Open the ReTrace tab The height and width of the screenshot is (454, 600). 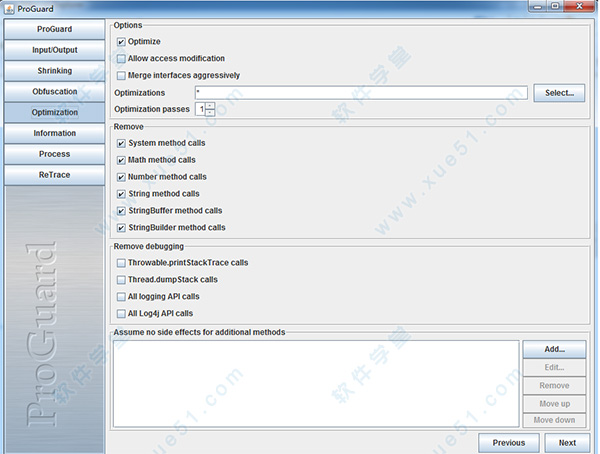(x=54, y=175)
